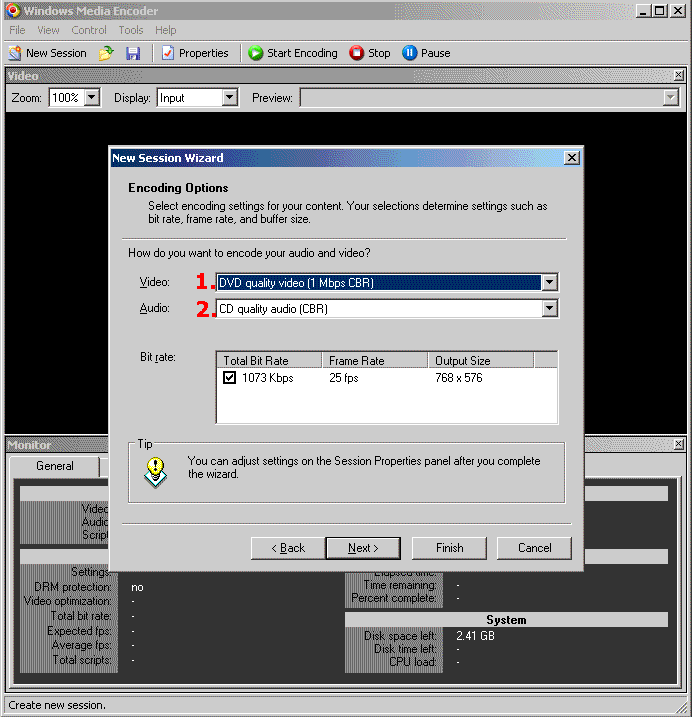Viewport: 692px width, 717px height.
Task: Click the DRM protection 'no' value
Action: pos(137,587)
